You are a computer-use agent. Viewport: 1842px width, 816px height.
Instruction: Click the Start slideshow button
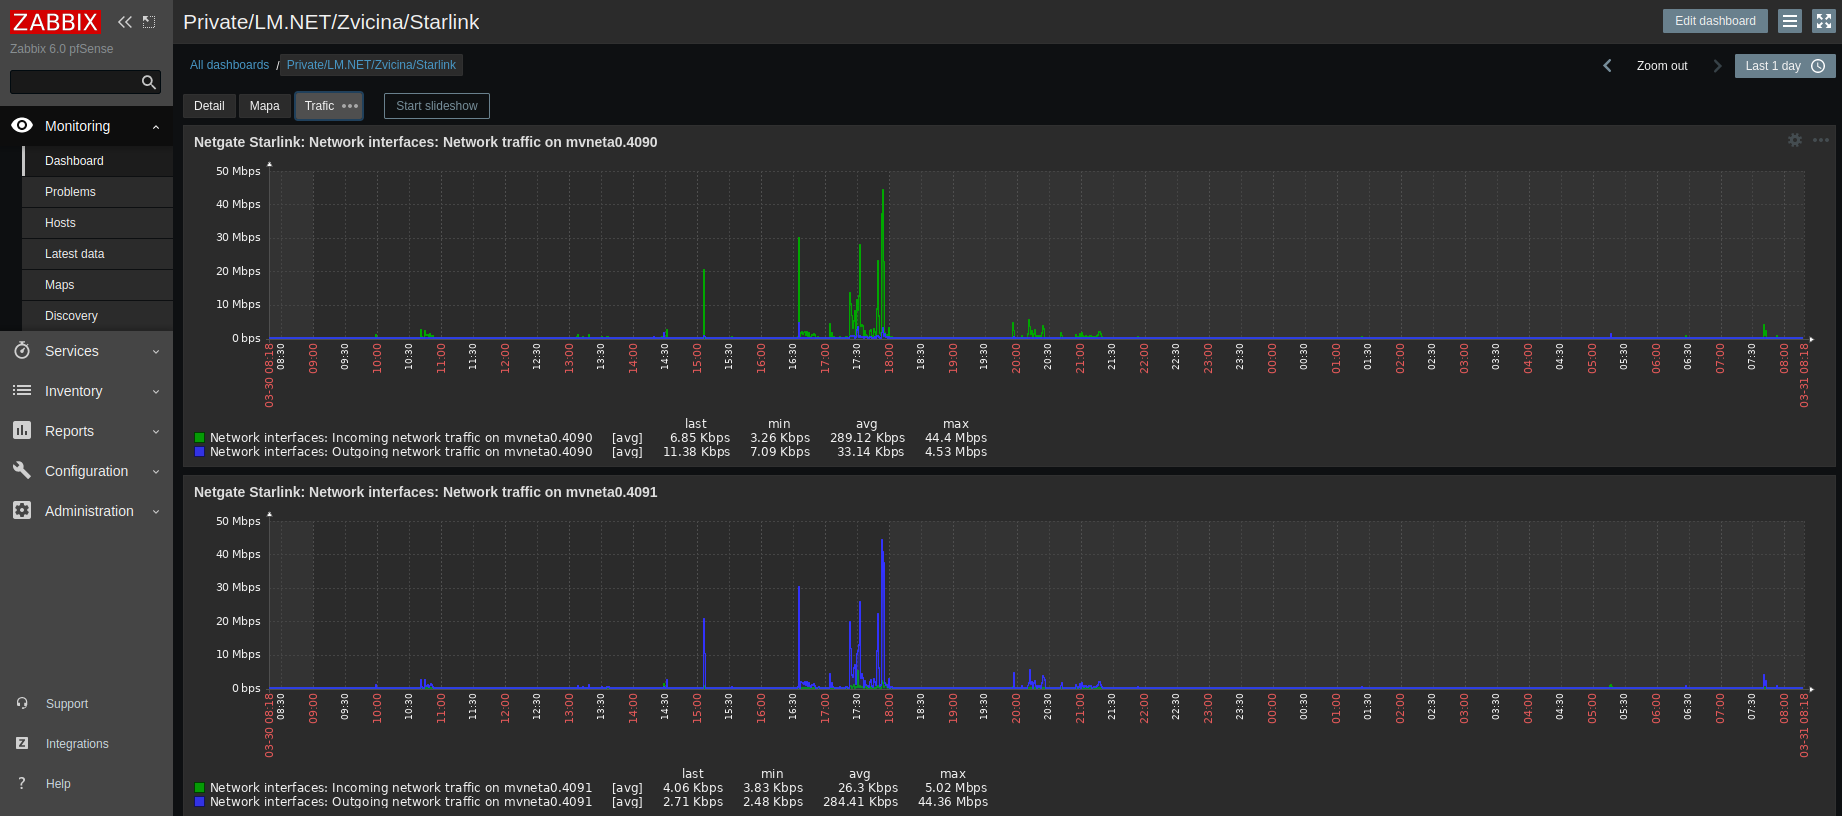pos(437,106)
